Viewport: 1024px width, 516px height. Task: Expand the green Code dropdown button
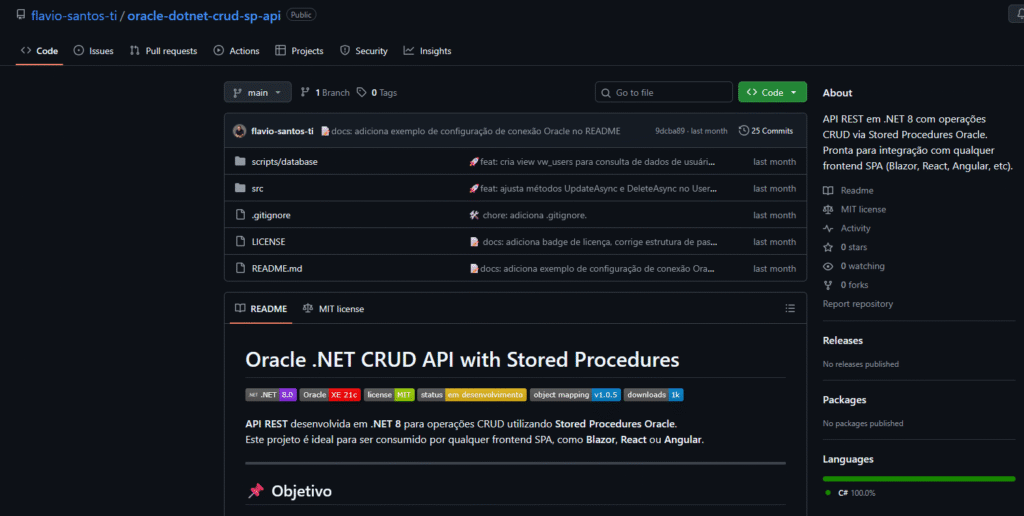click(772, 93)
